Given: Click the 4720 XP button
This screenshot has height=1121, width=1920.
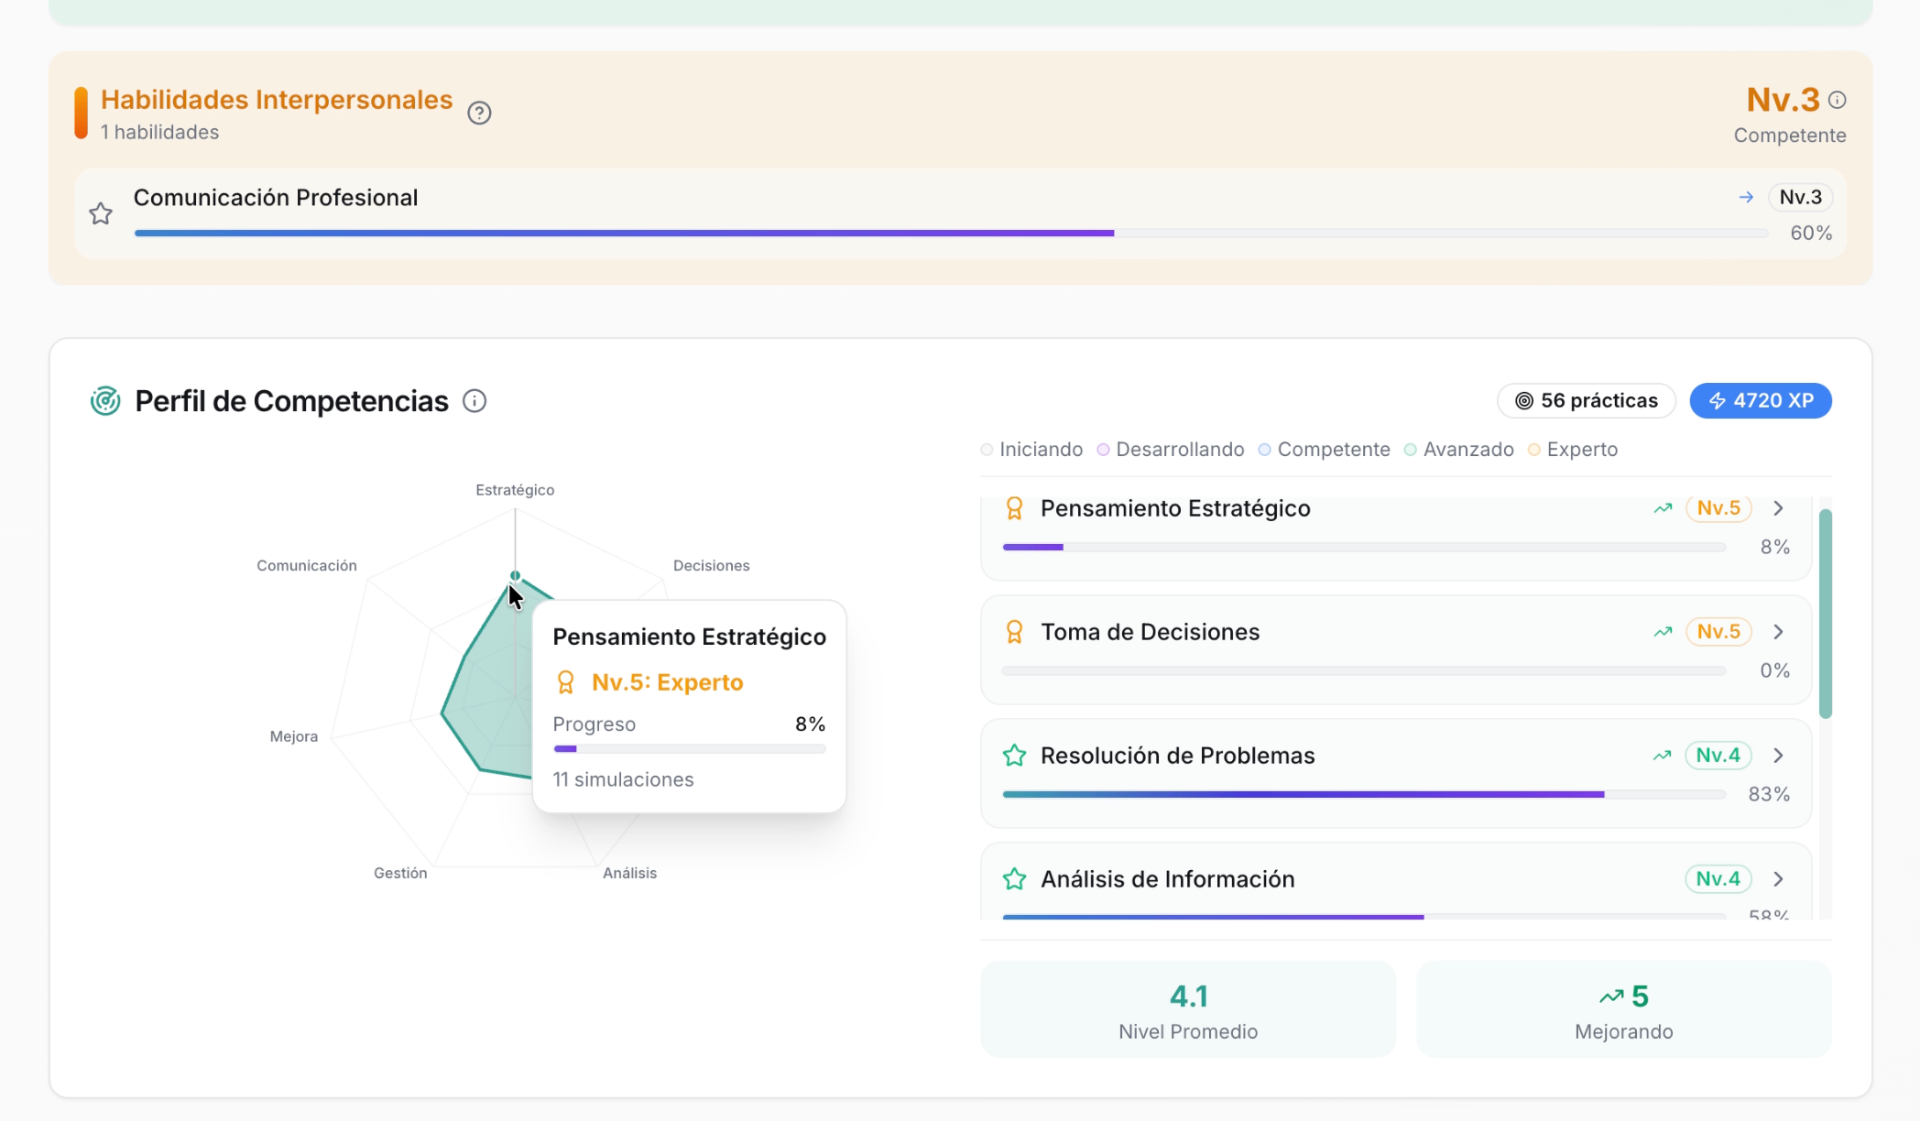Looking at the screenshot, I should pyautogui.click(x=1760, y=401).
